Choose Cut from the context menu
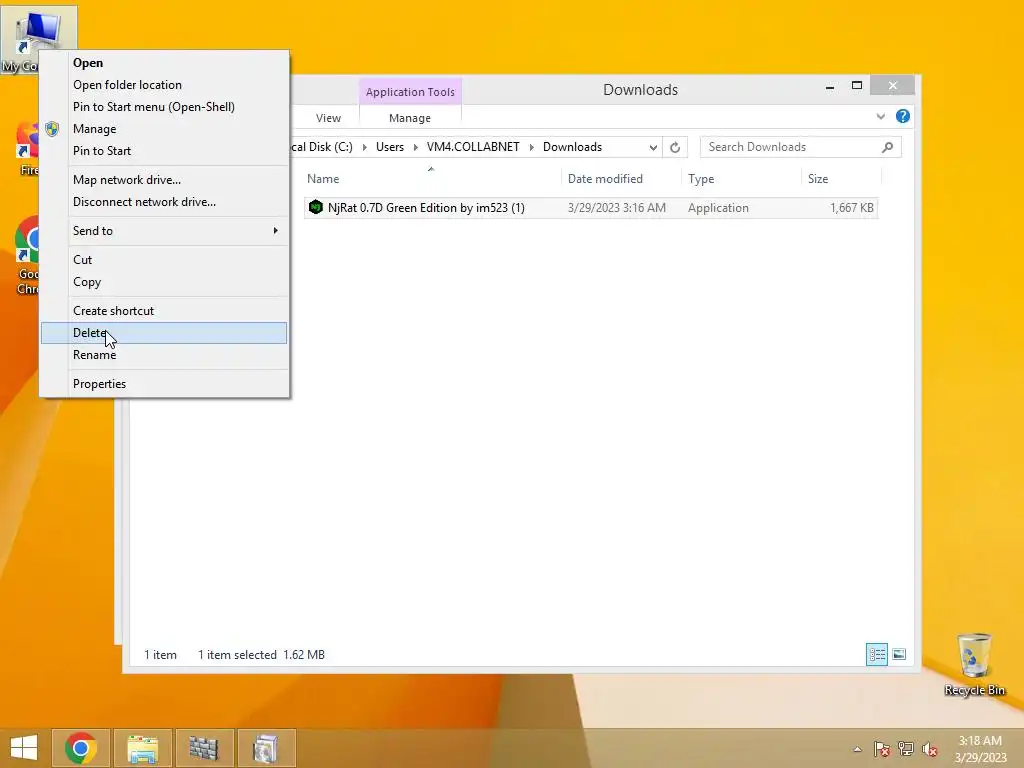Viewport: 1024px width, 768px height. click(x=164, y=259)
